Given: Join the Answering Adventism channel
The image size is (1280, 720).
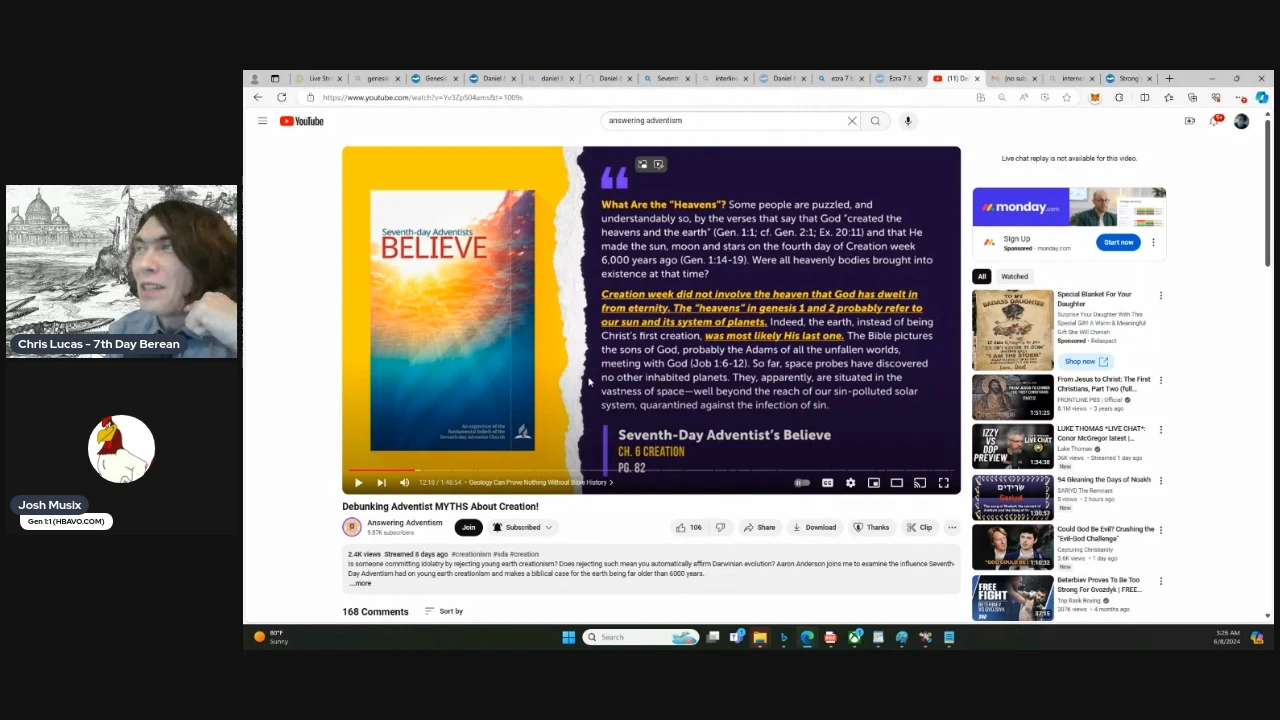Looking at the screenshot, I should coord(468,527).
